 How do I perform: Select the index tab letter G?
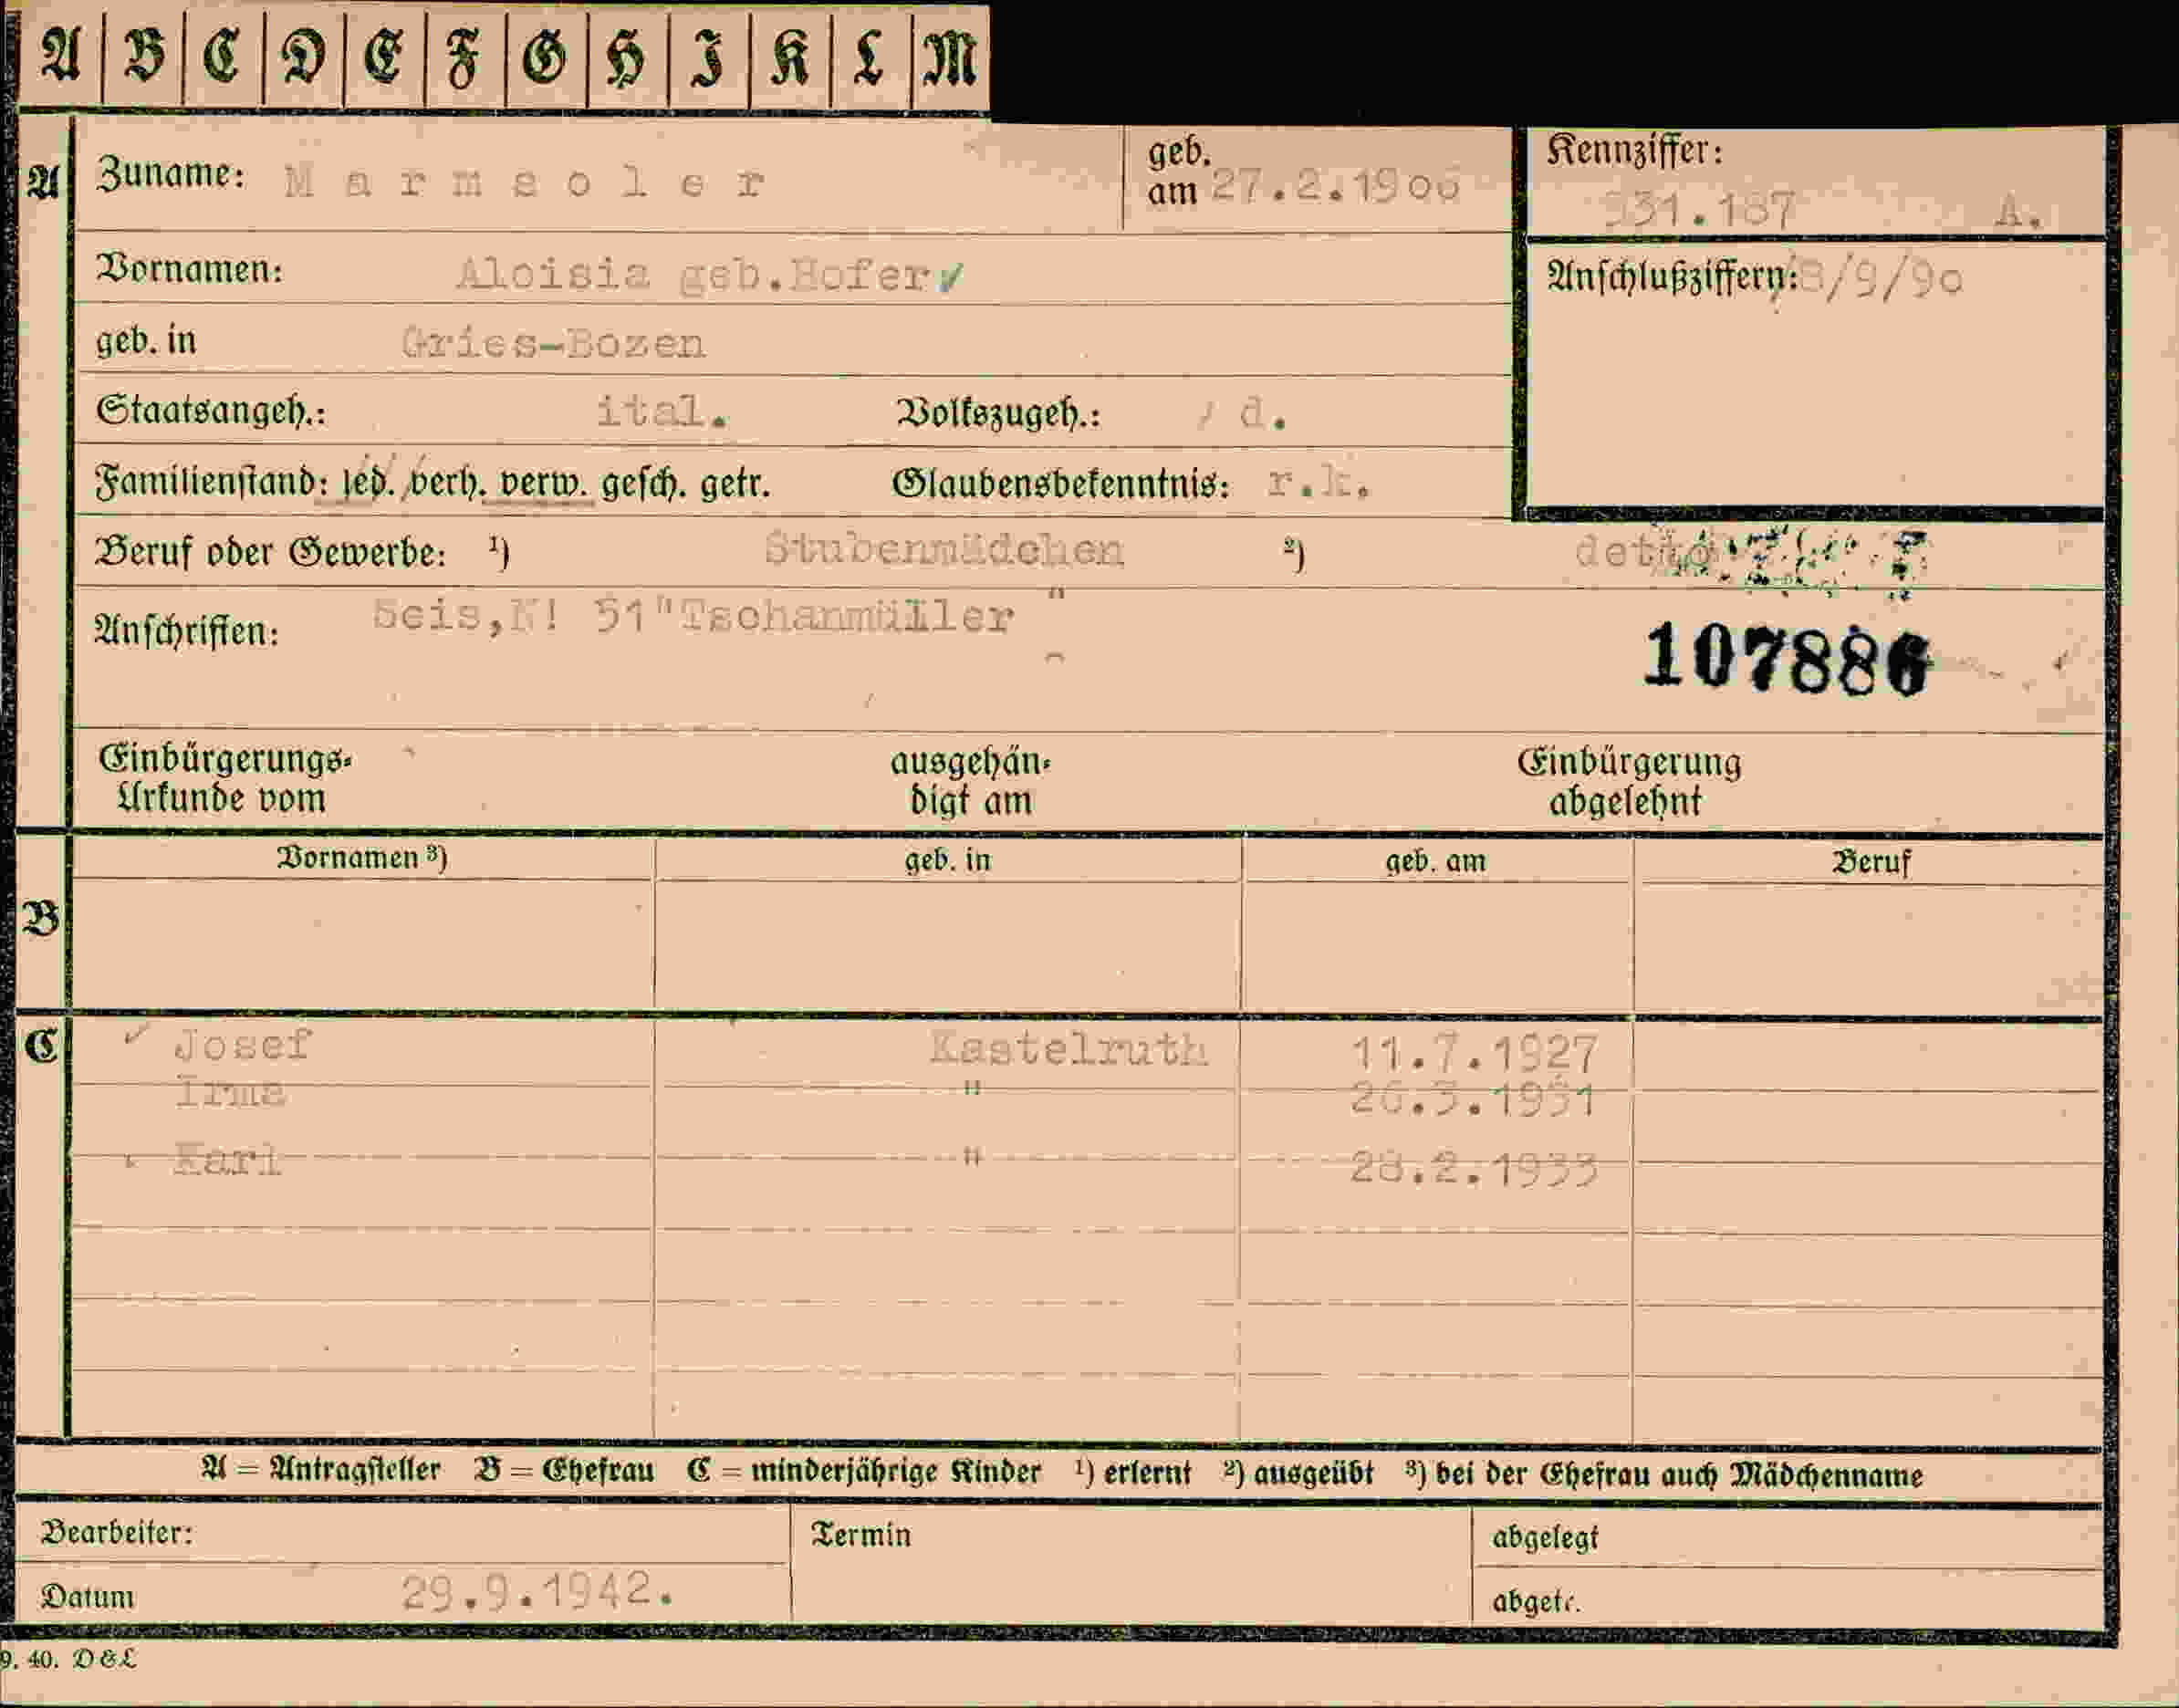[x=545, y=55]
